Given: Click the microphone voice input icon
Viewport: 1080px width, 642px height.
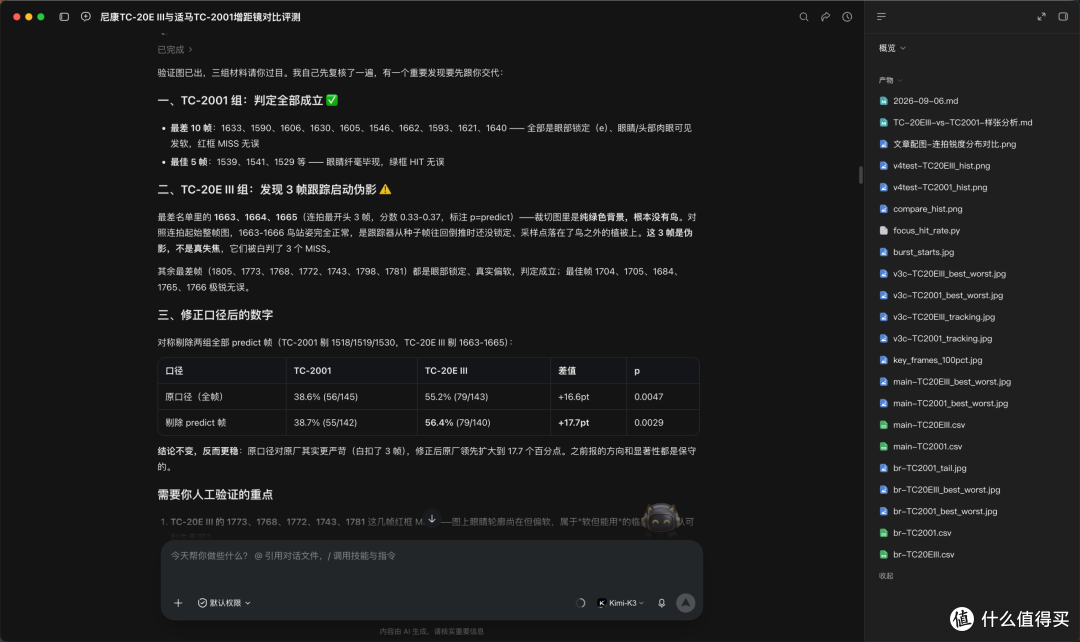Looking at the screenshot, I should pos(661,603).
